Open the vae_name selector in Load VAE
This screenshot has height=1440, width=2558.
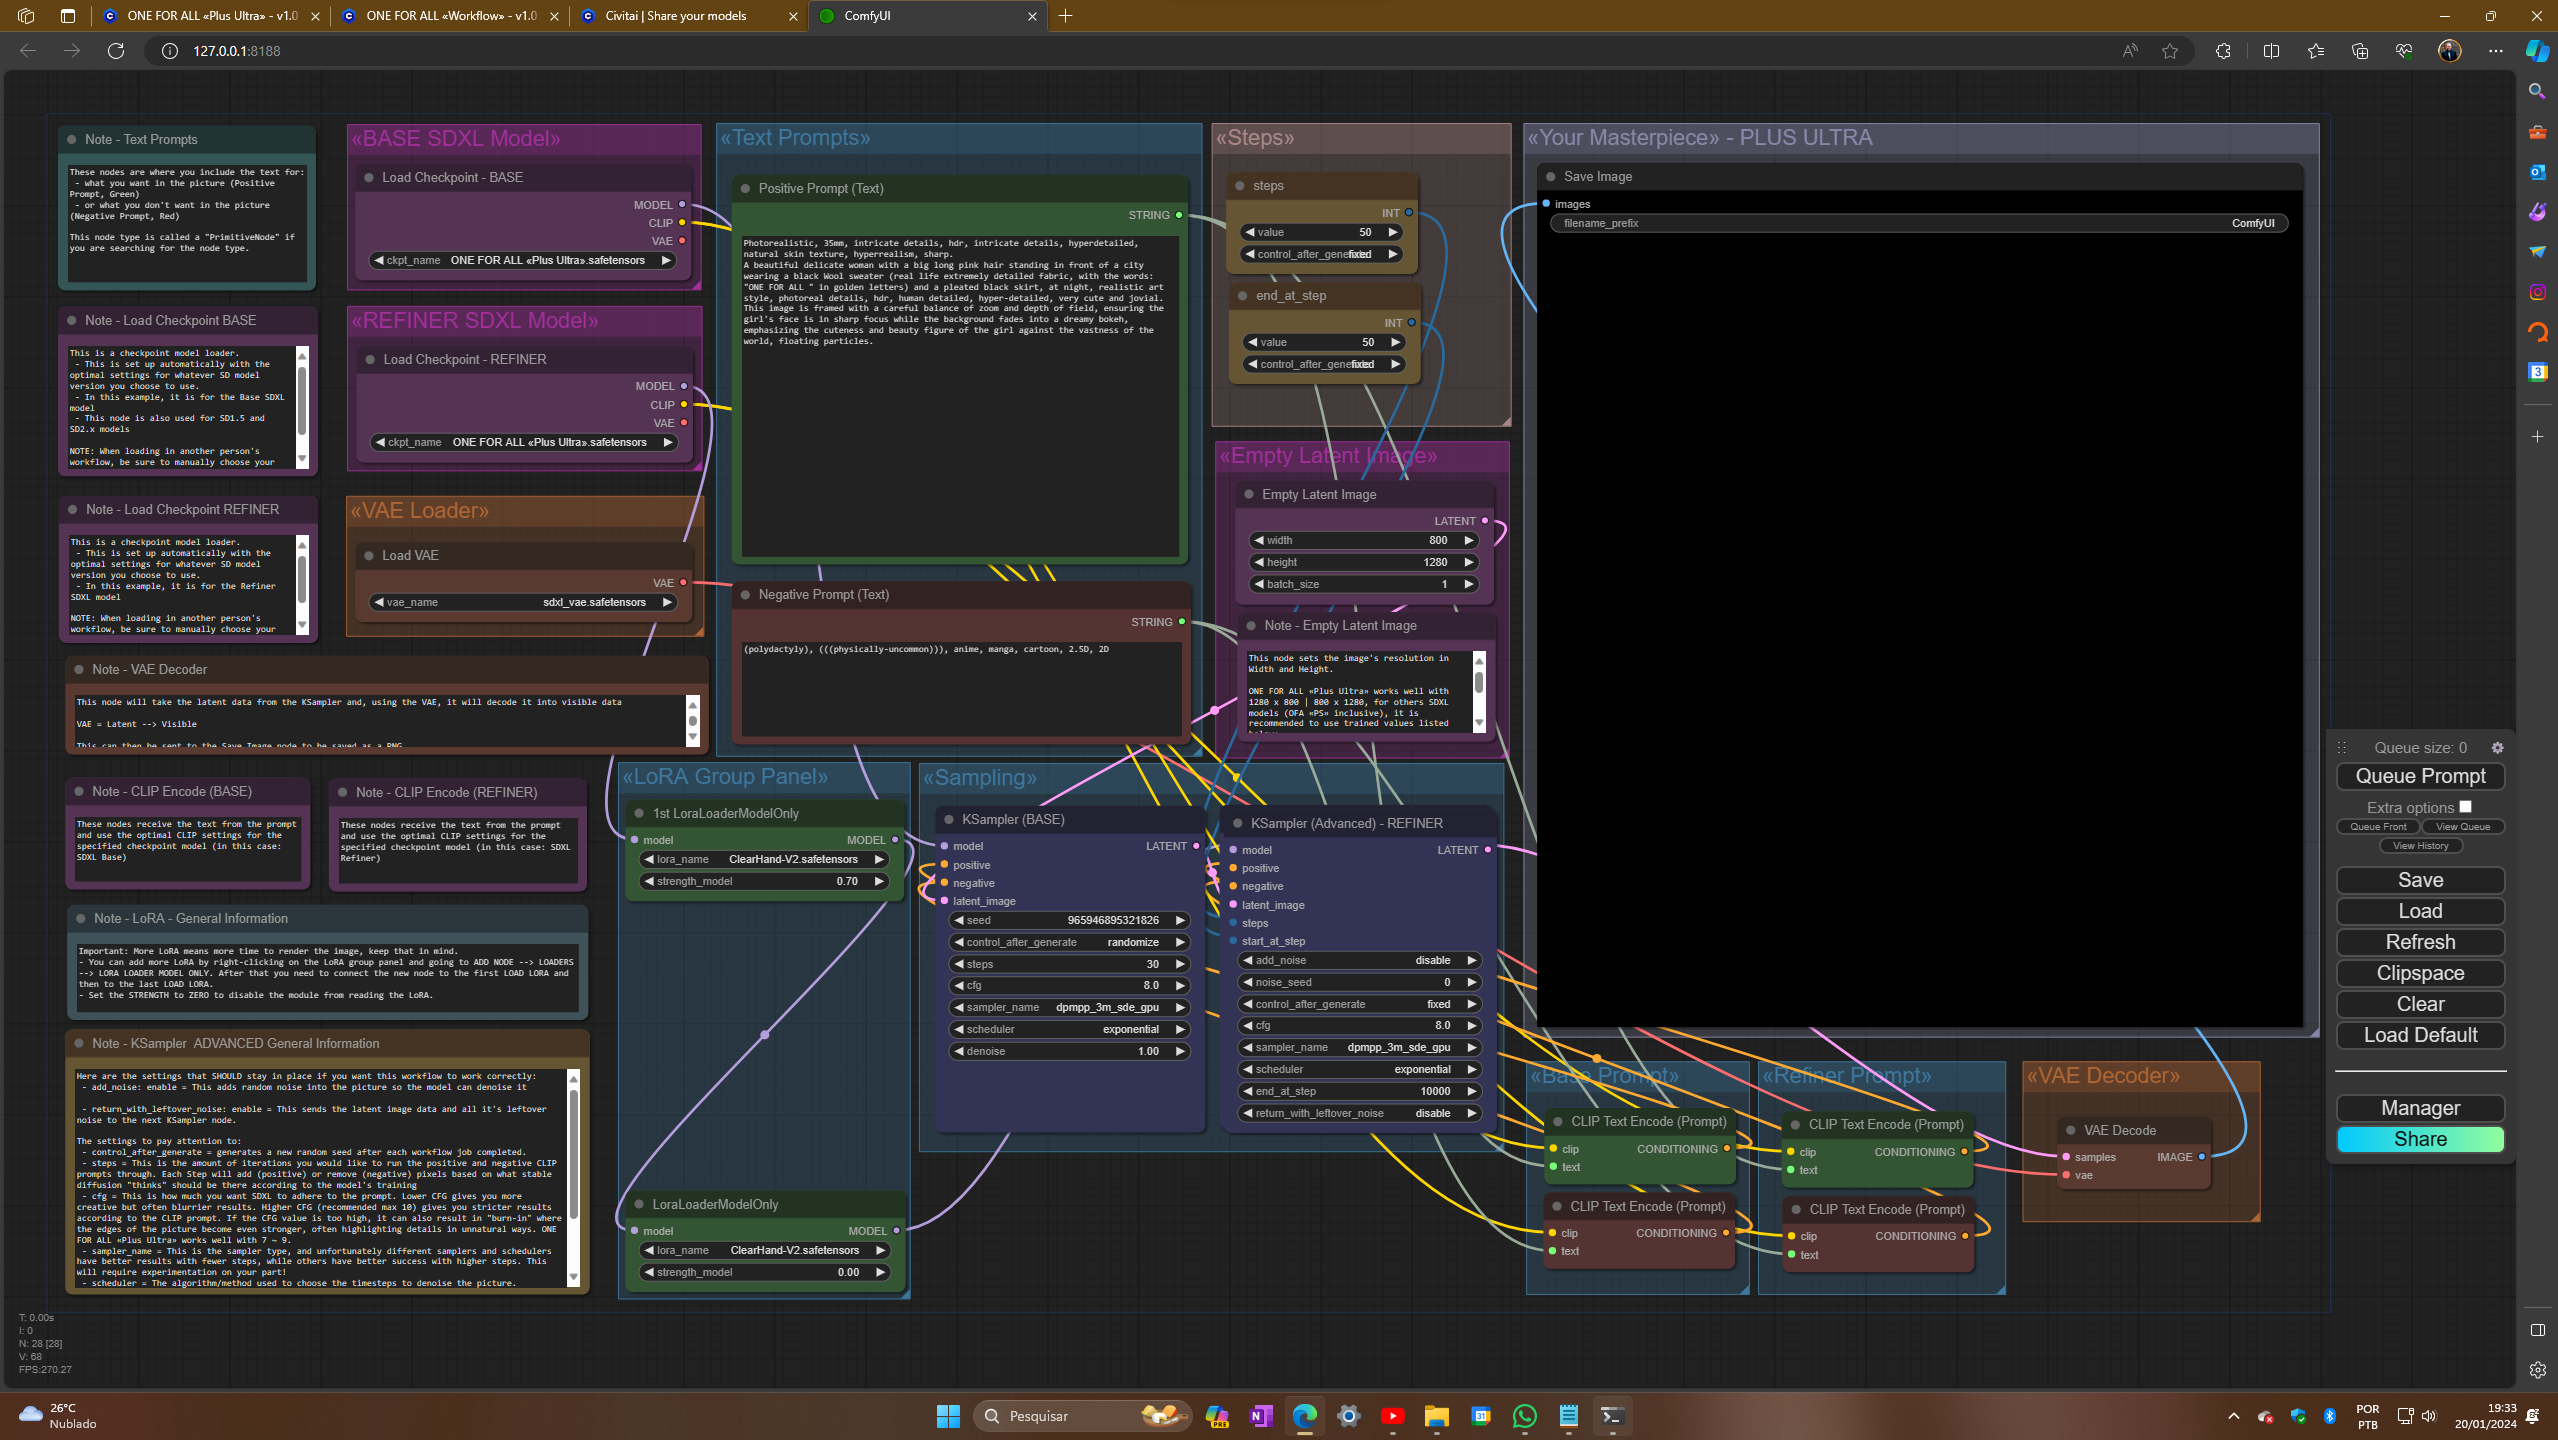524,603
